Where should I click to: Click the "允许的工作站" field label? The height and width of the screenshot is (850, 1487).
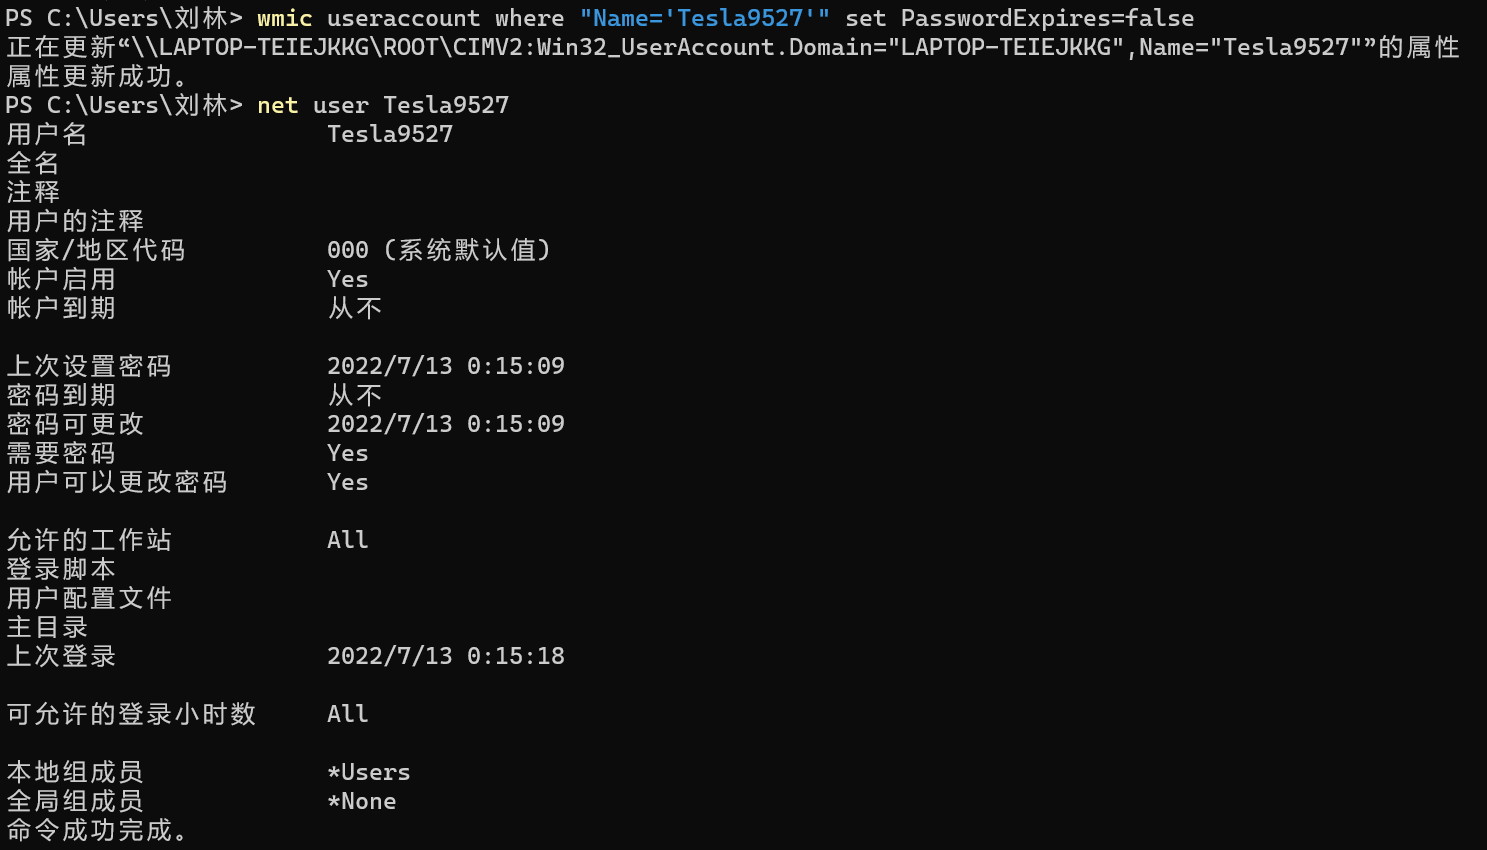(x=89, y=540)
